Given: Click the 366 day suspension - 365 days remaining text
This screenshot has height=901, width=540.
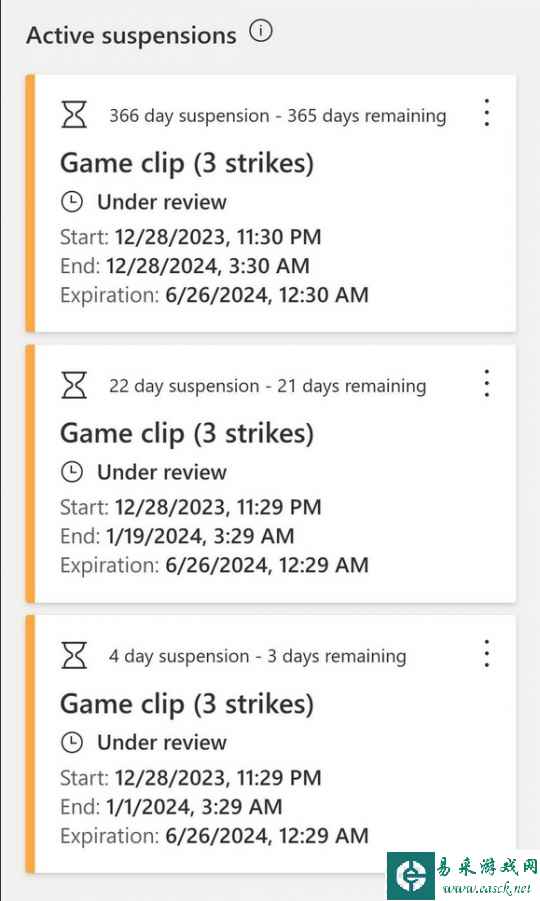Looking at the screenshot, I should [277, 115].
